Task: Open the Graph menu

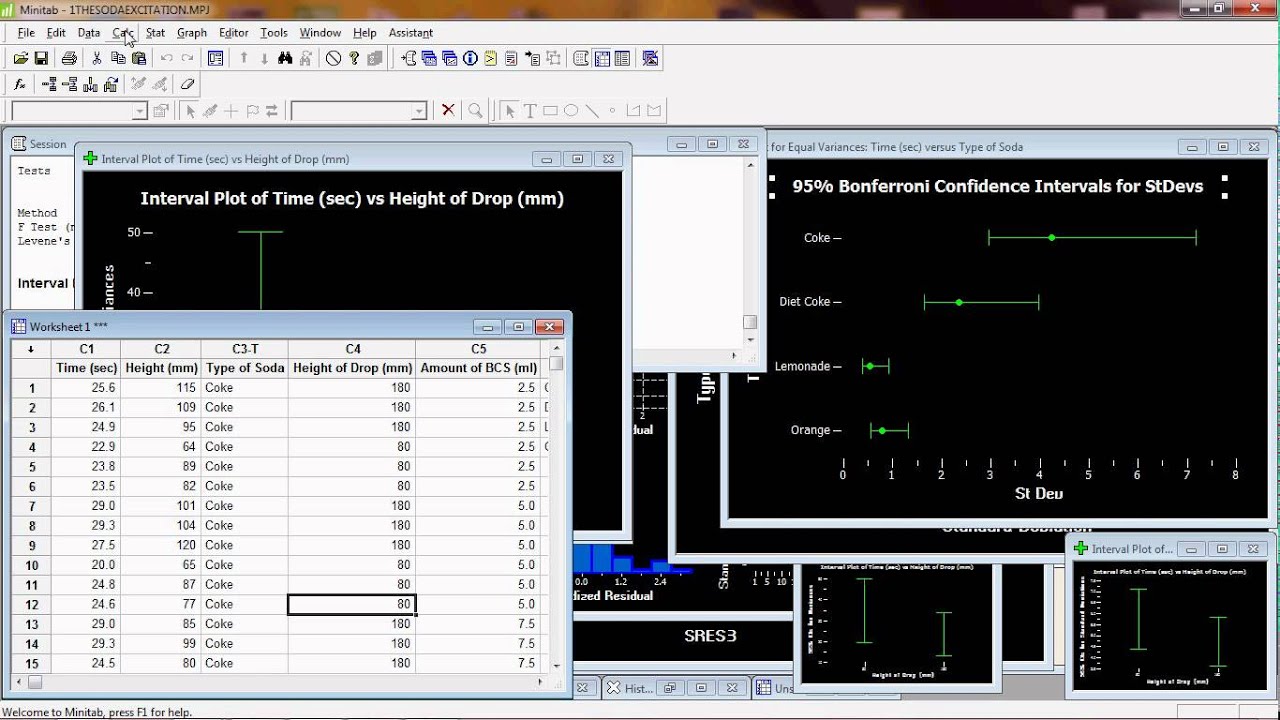Action: click(x=192, y=33)
